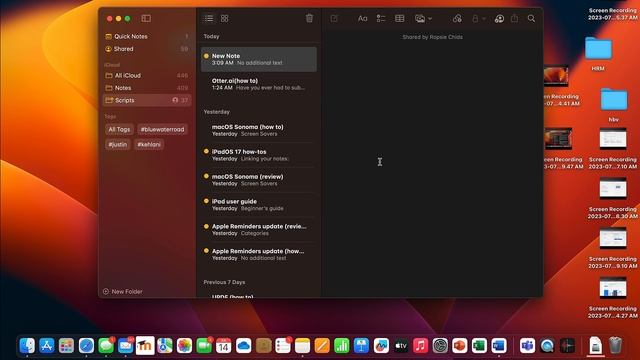Filter by #bluewaterroad tag
The width and height of the screenshot is (640, 360).
[162, 129]
